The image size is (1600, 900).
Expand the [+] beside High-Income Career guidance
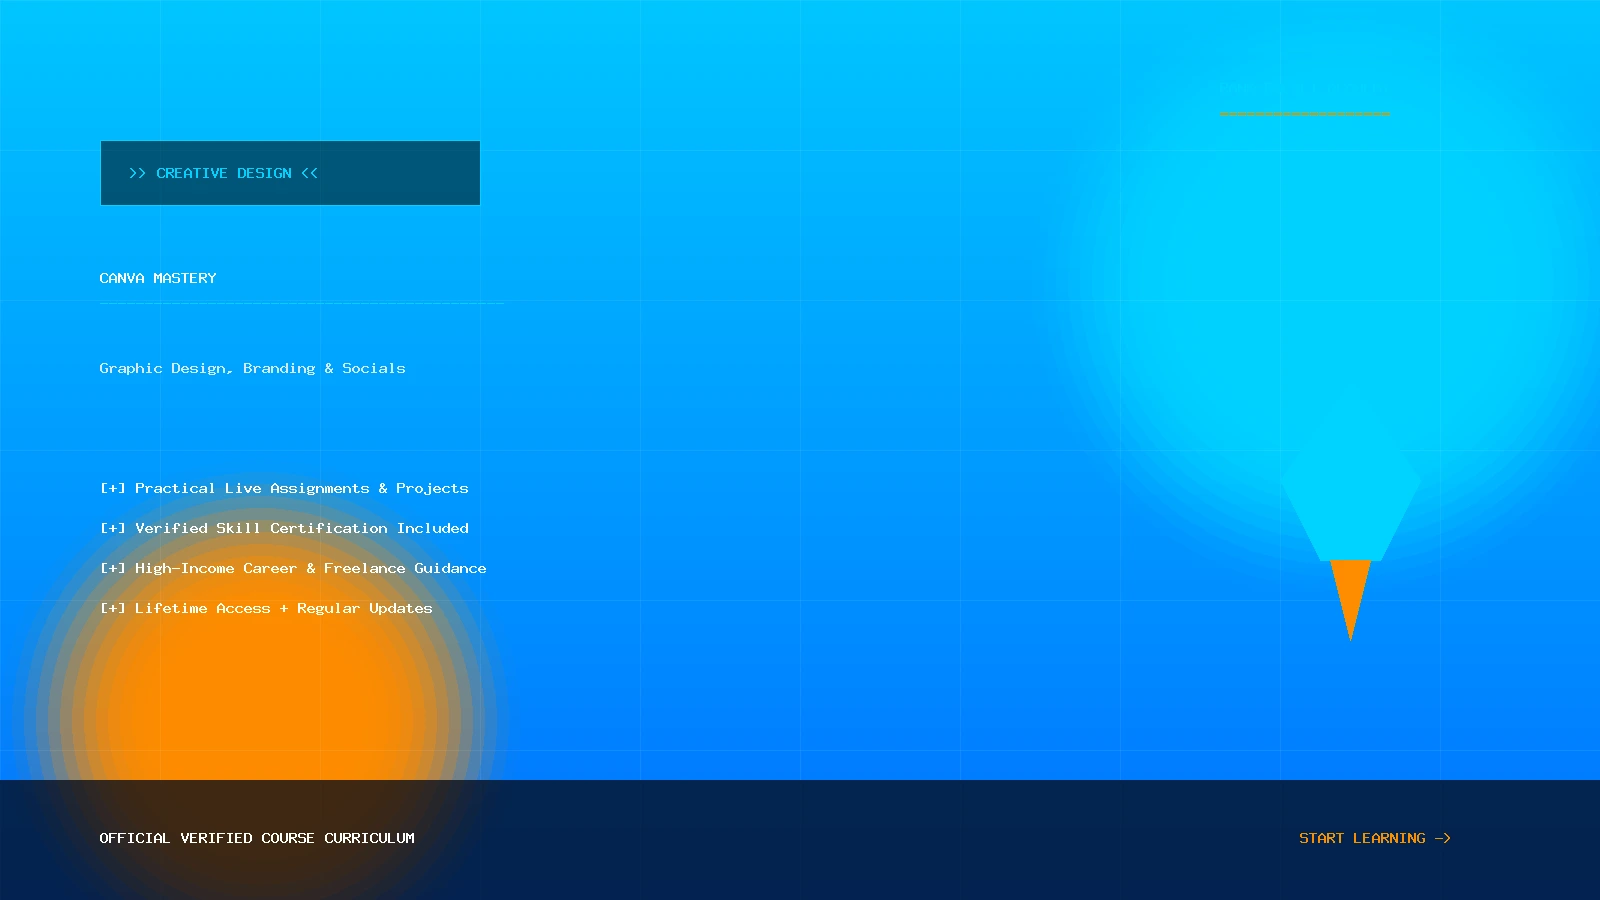click(x=113, y=568)
